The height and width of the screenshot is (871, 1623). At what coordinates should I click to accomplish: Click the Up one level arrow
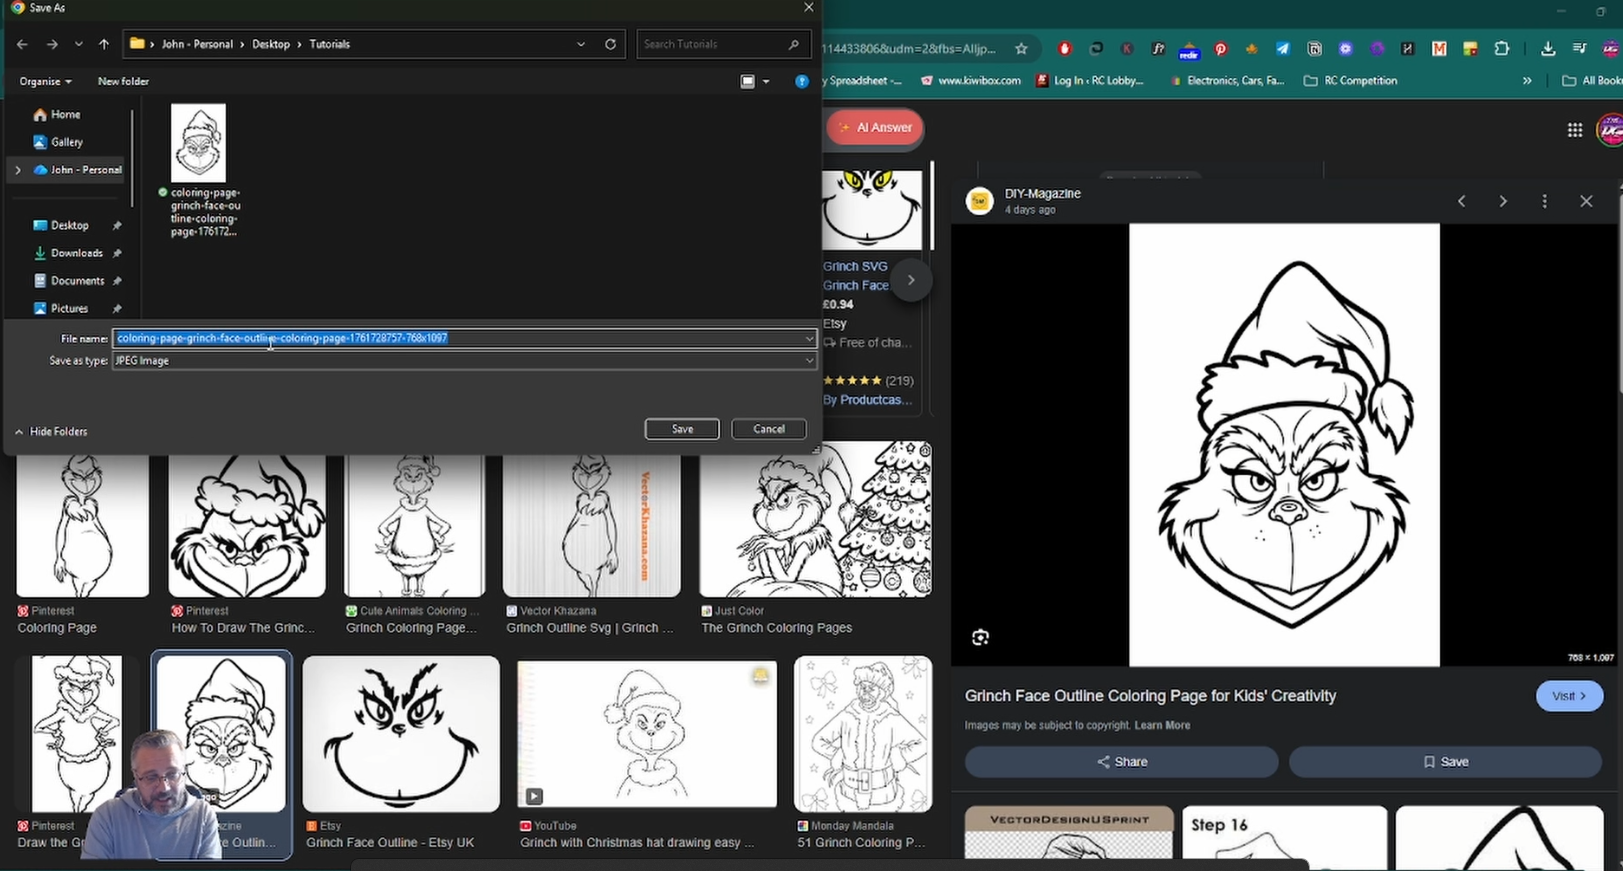click(x=104, y=44)
